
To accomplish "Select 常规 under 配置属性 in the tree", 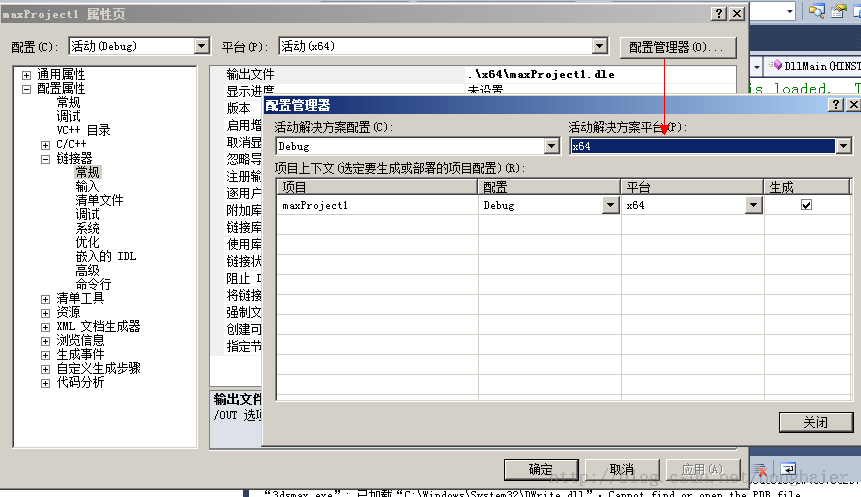I will point(68,103).
